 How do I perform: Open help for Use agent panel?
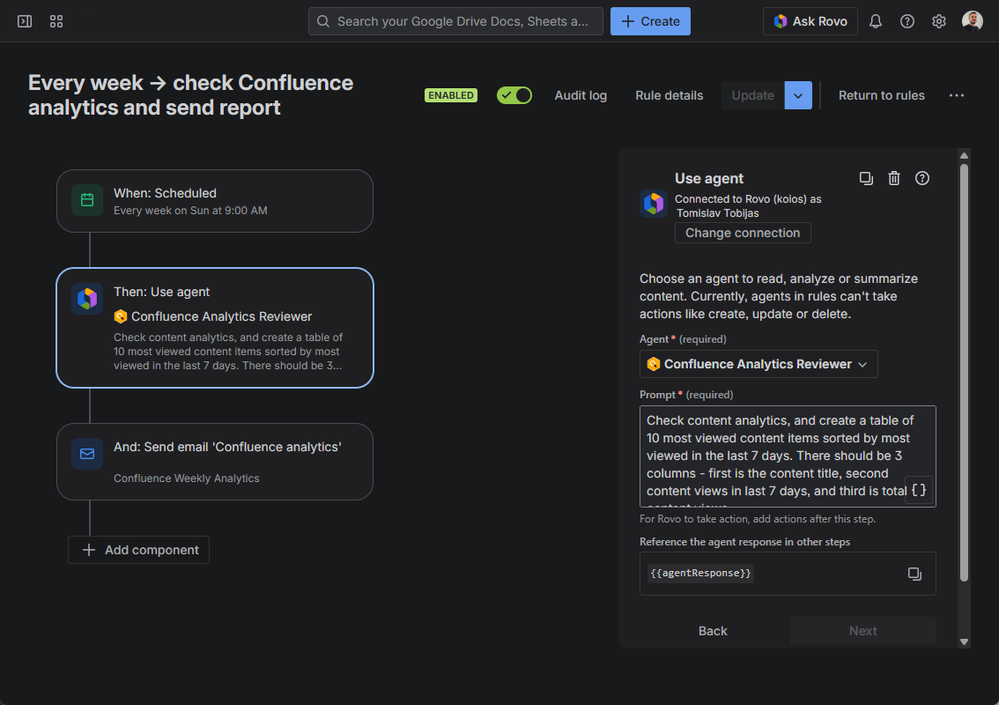pyautogui.click(x=922, y=178)
